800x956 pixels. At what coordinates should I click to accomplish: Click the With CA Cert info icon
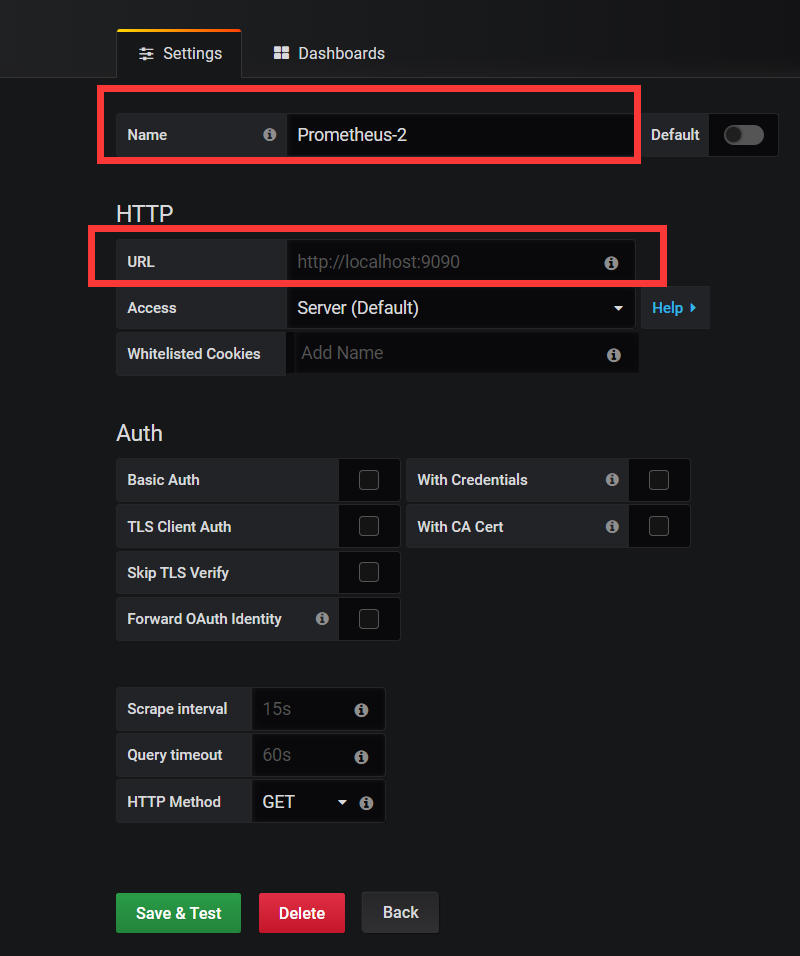coord(612,526)
